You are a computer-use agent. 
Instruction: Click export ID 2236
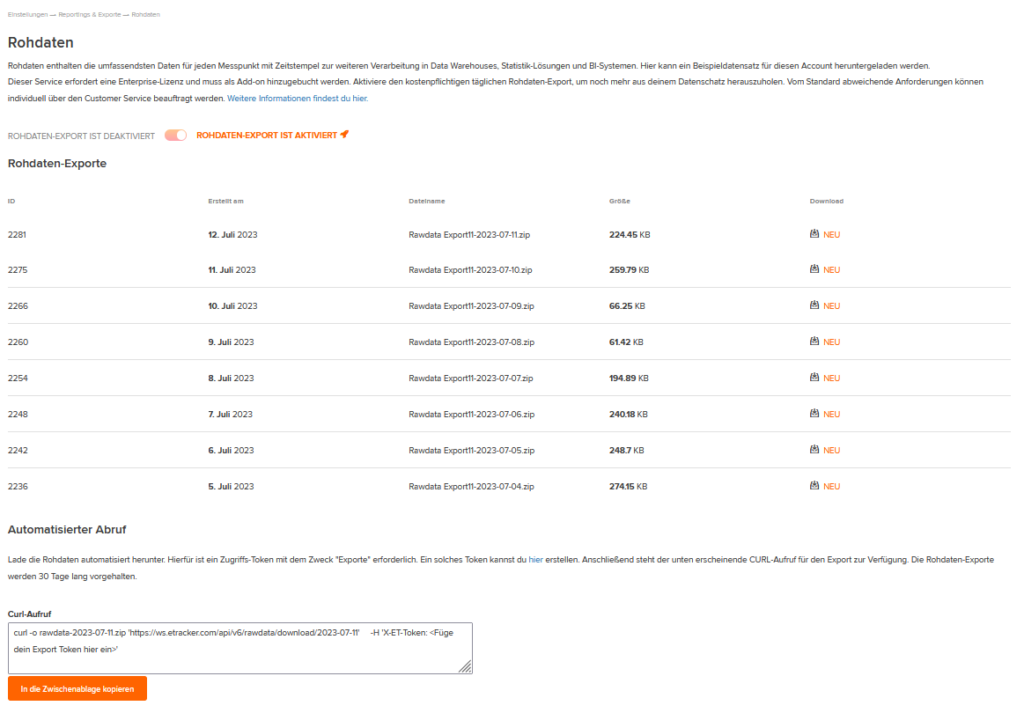coord(18,486)
